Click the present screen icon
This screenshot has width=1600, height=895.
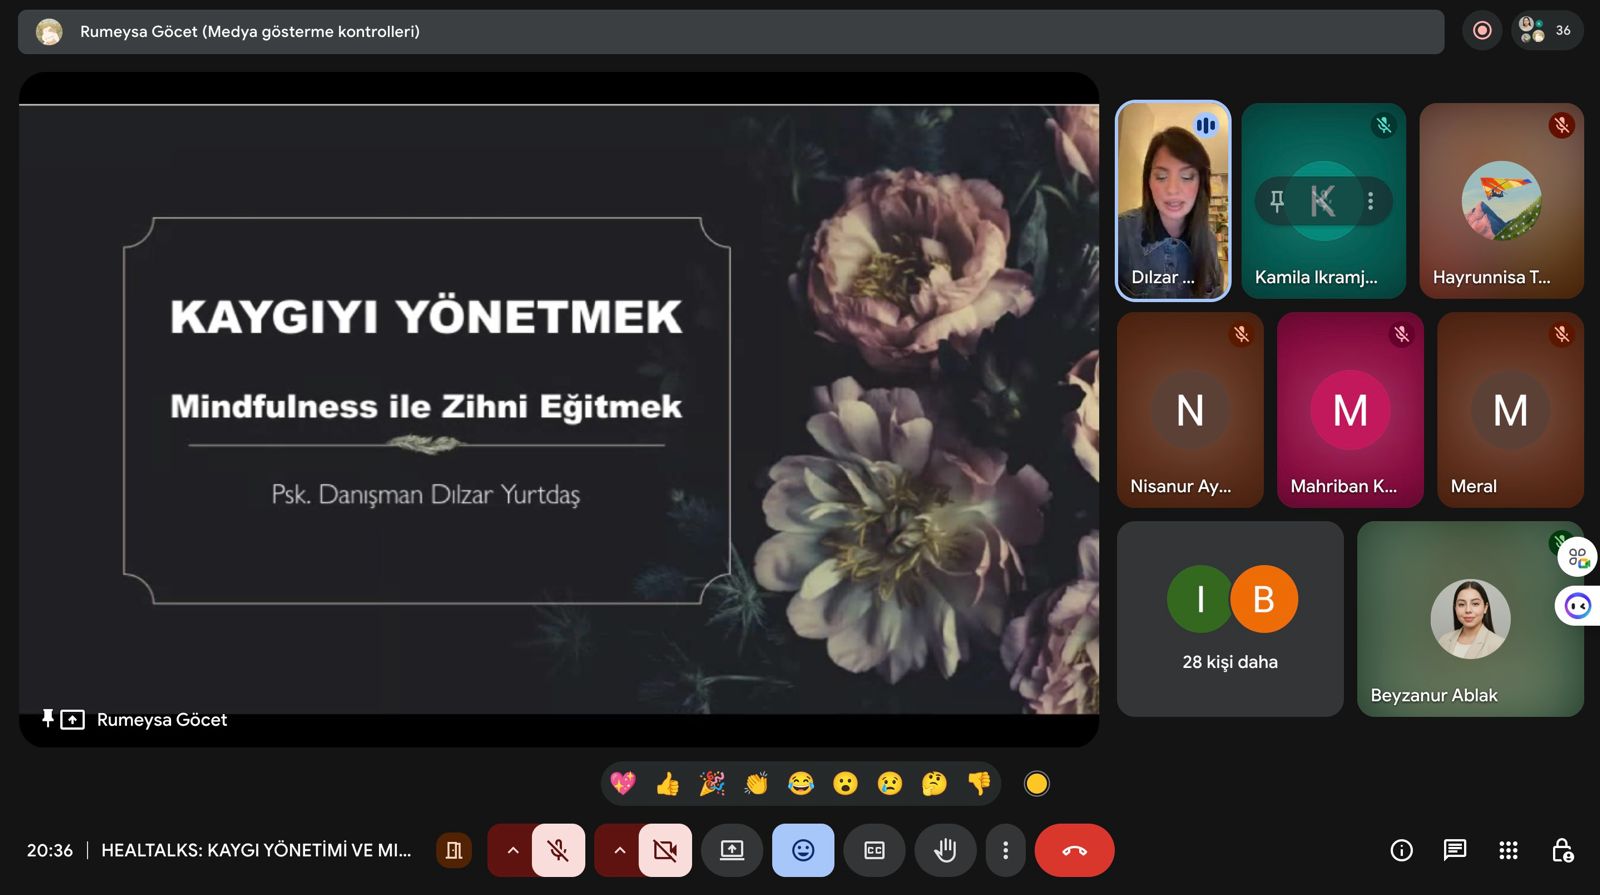pyautogui.click(x=732, y=850)
